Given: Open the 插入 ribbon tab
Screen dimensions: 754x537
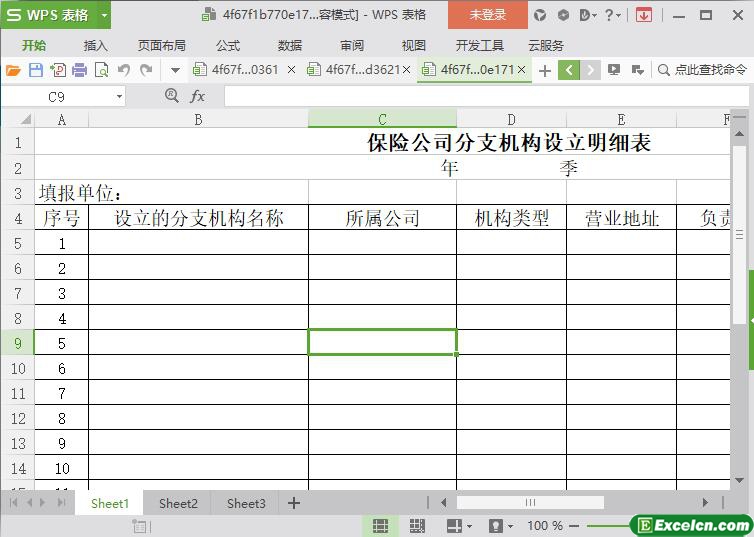Looking at the screenshot, I should pos(95,46).
